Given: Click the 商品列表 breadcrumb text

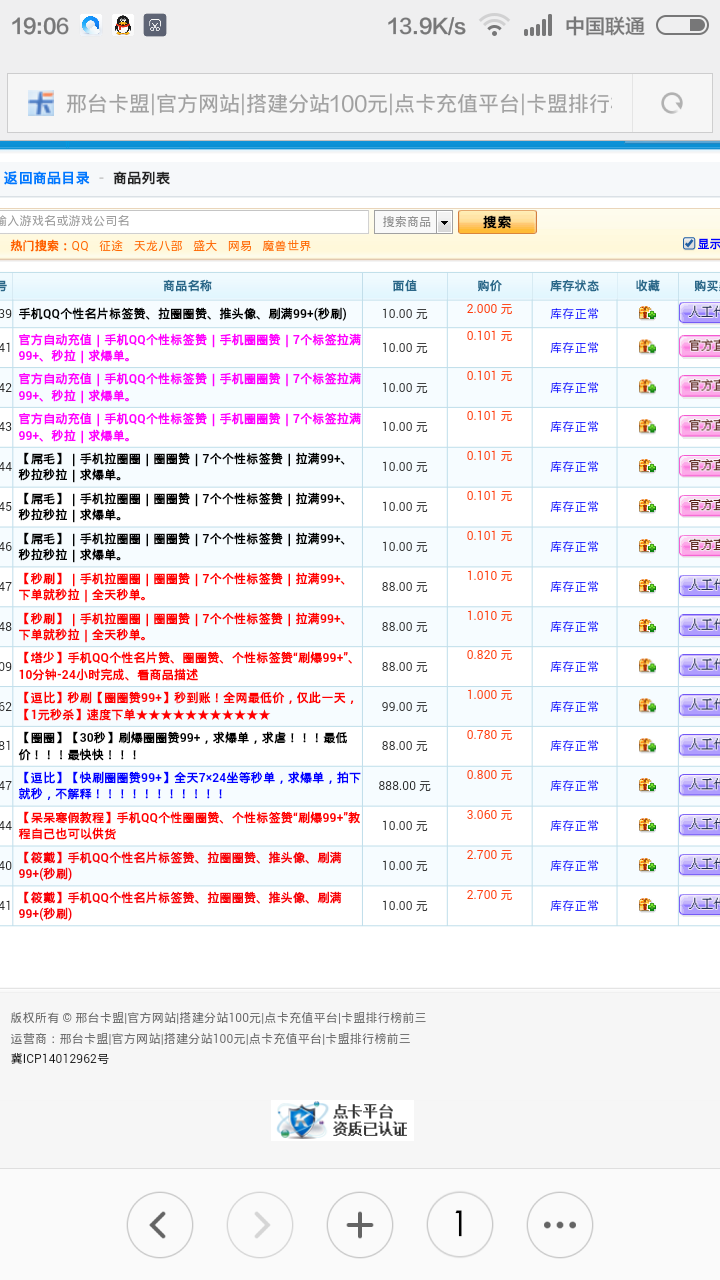Looking at the screenshot, I should (x=142, y=178).
